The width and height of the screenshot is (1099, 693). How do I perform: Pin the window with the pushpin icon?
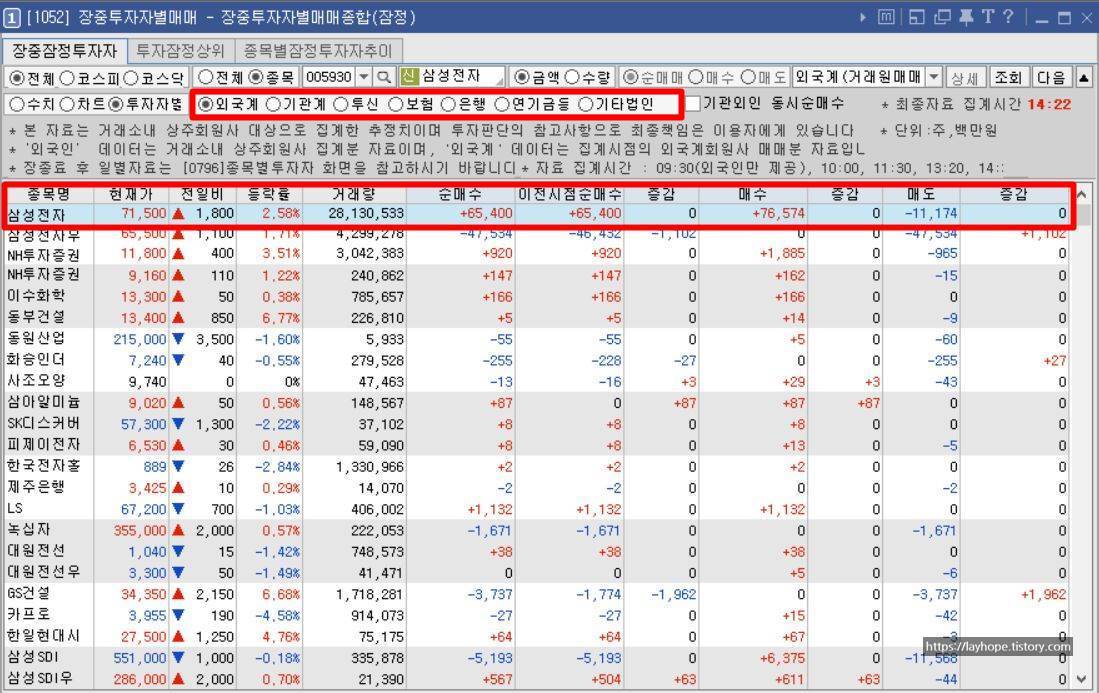point(966,17)
